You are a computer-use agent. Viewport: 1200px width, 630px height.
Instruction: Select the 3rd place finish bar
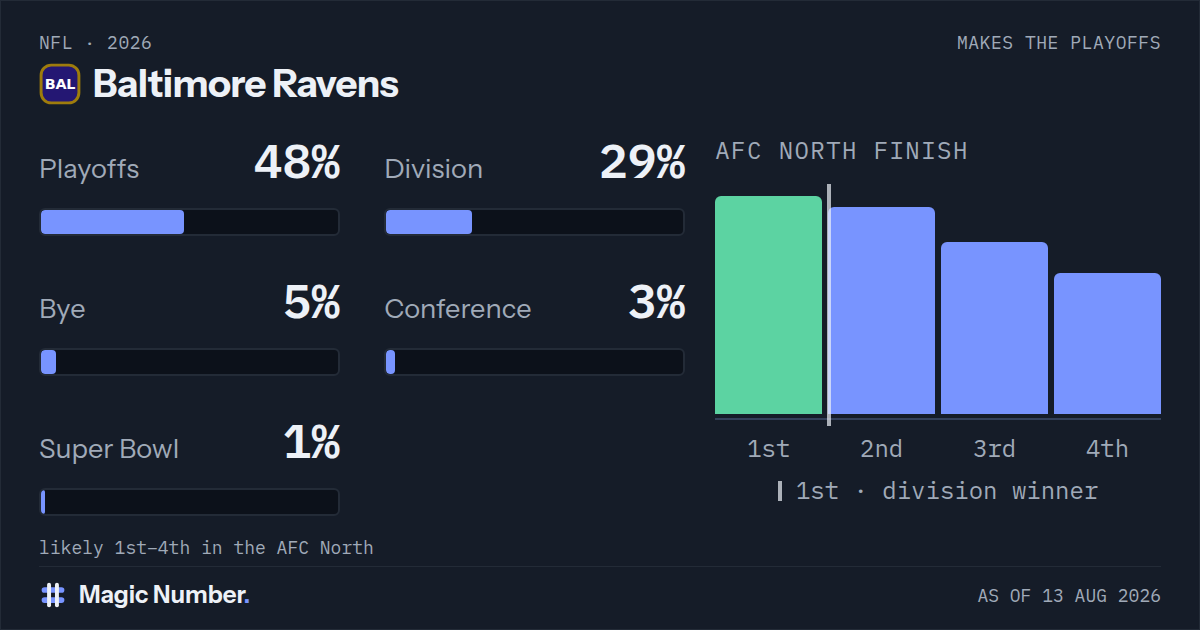994,328
